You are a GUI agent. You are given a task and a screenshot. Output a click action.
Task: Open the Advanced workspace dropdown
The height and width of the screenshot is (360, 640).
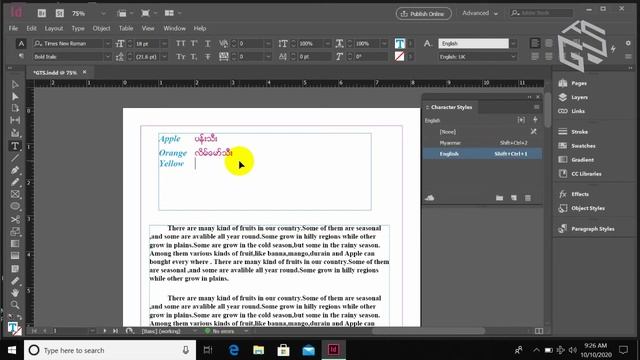(x=480, y=13)
